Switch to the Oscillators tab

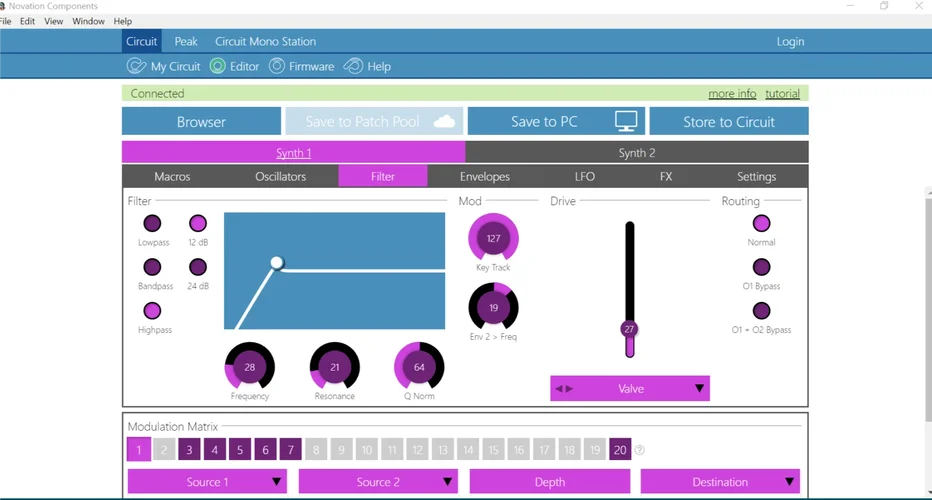[x=281, y=177]
